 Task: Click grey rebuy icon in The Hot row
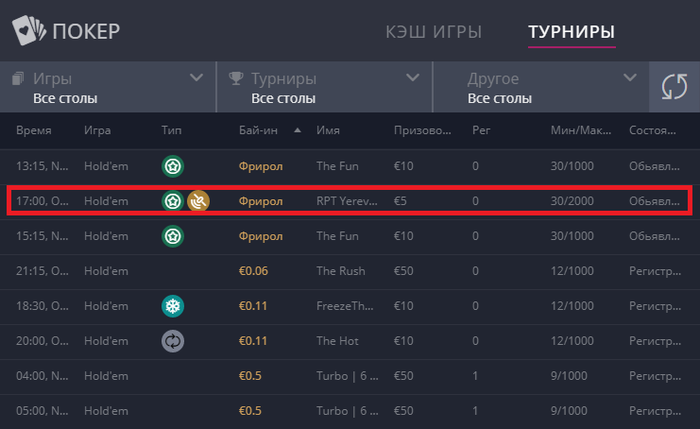[x=172, y=341]
